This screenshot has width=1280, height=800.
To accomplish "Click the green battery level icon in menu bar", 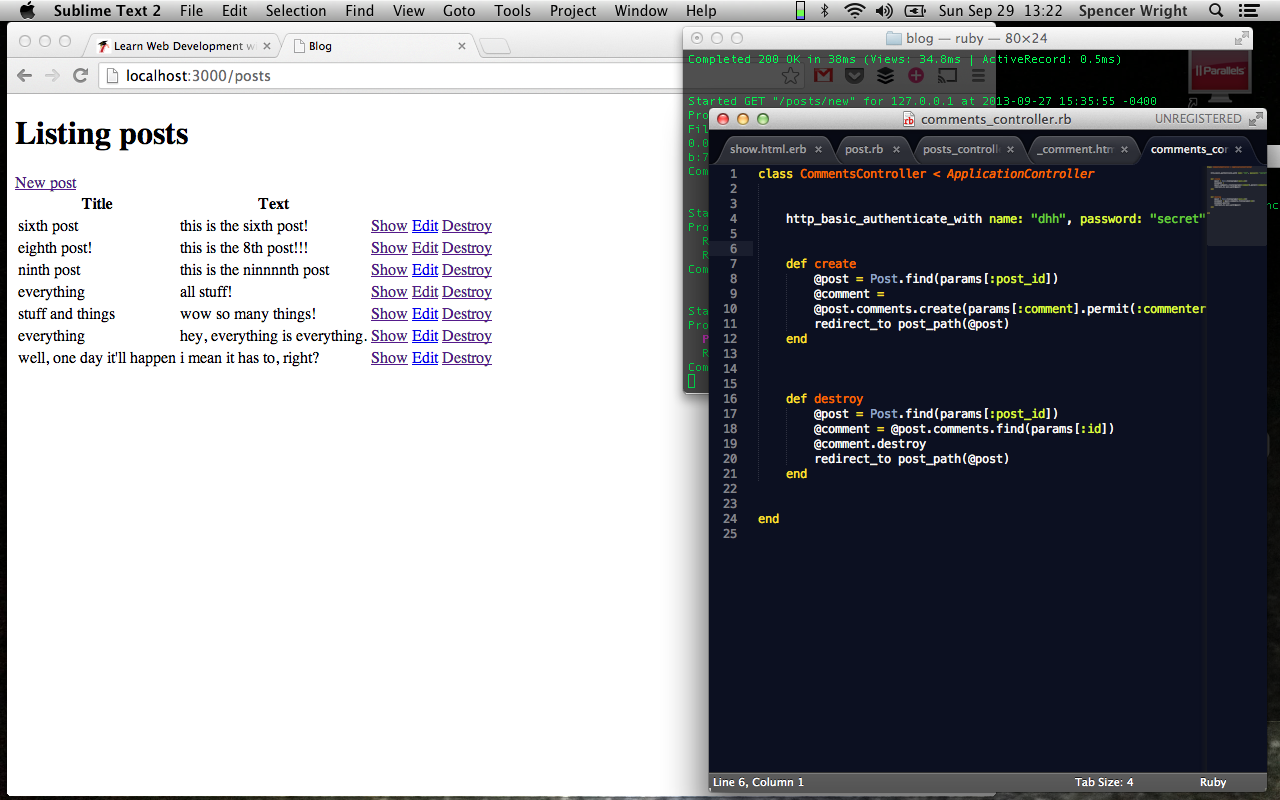I will point(800,11).
